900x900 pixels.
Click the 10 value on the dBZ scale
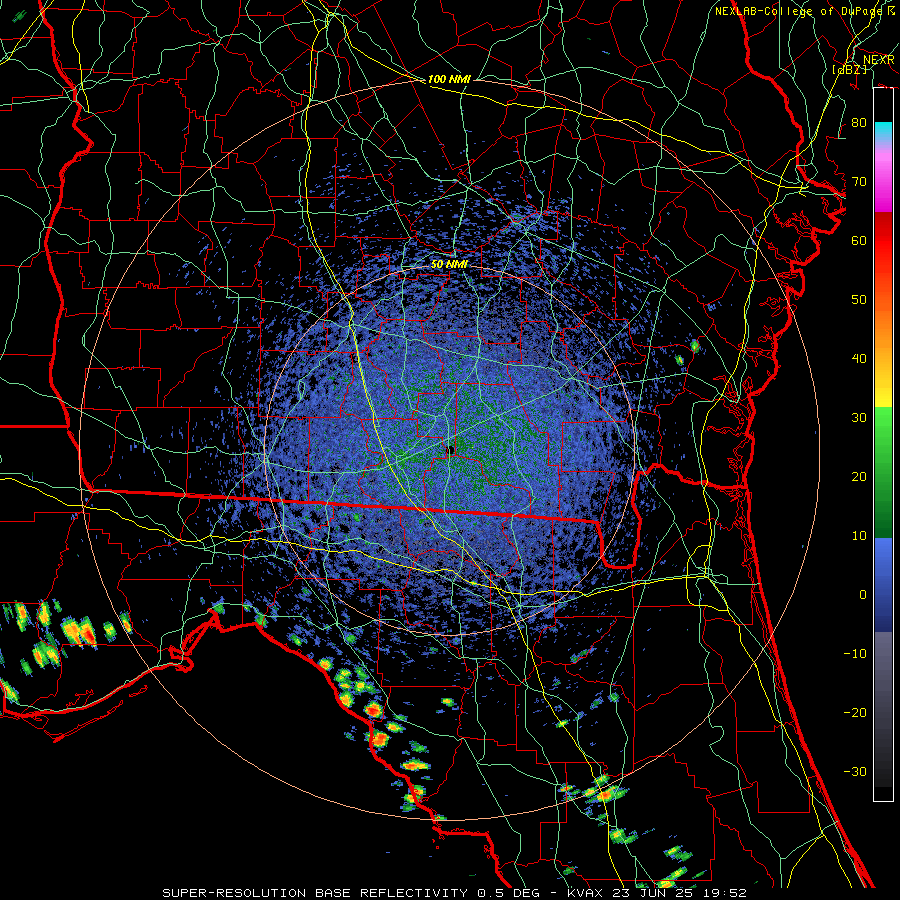(x=859, y=536)
